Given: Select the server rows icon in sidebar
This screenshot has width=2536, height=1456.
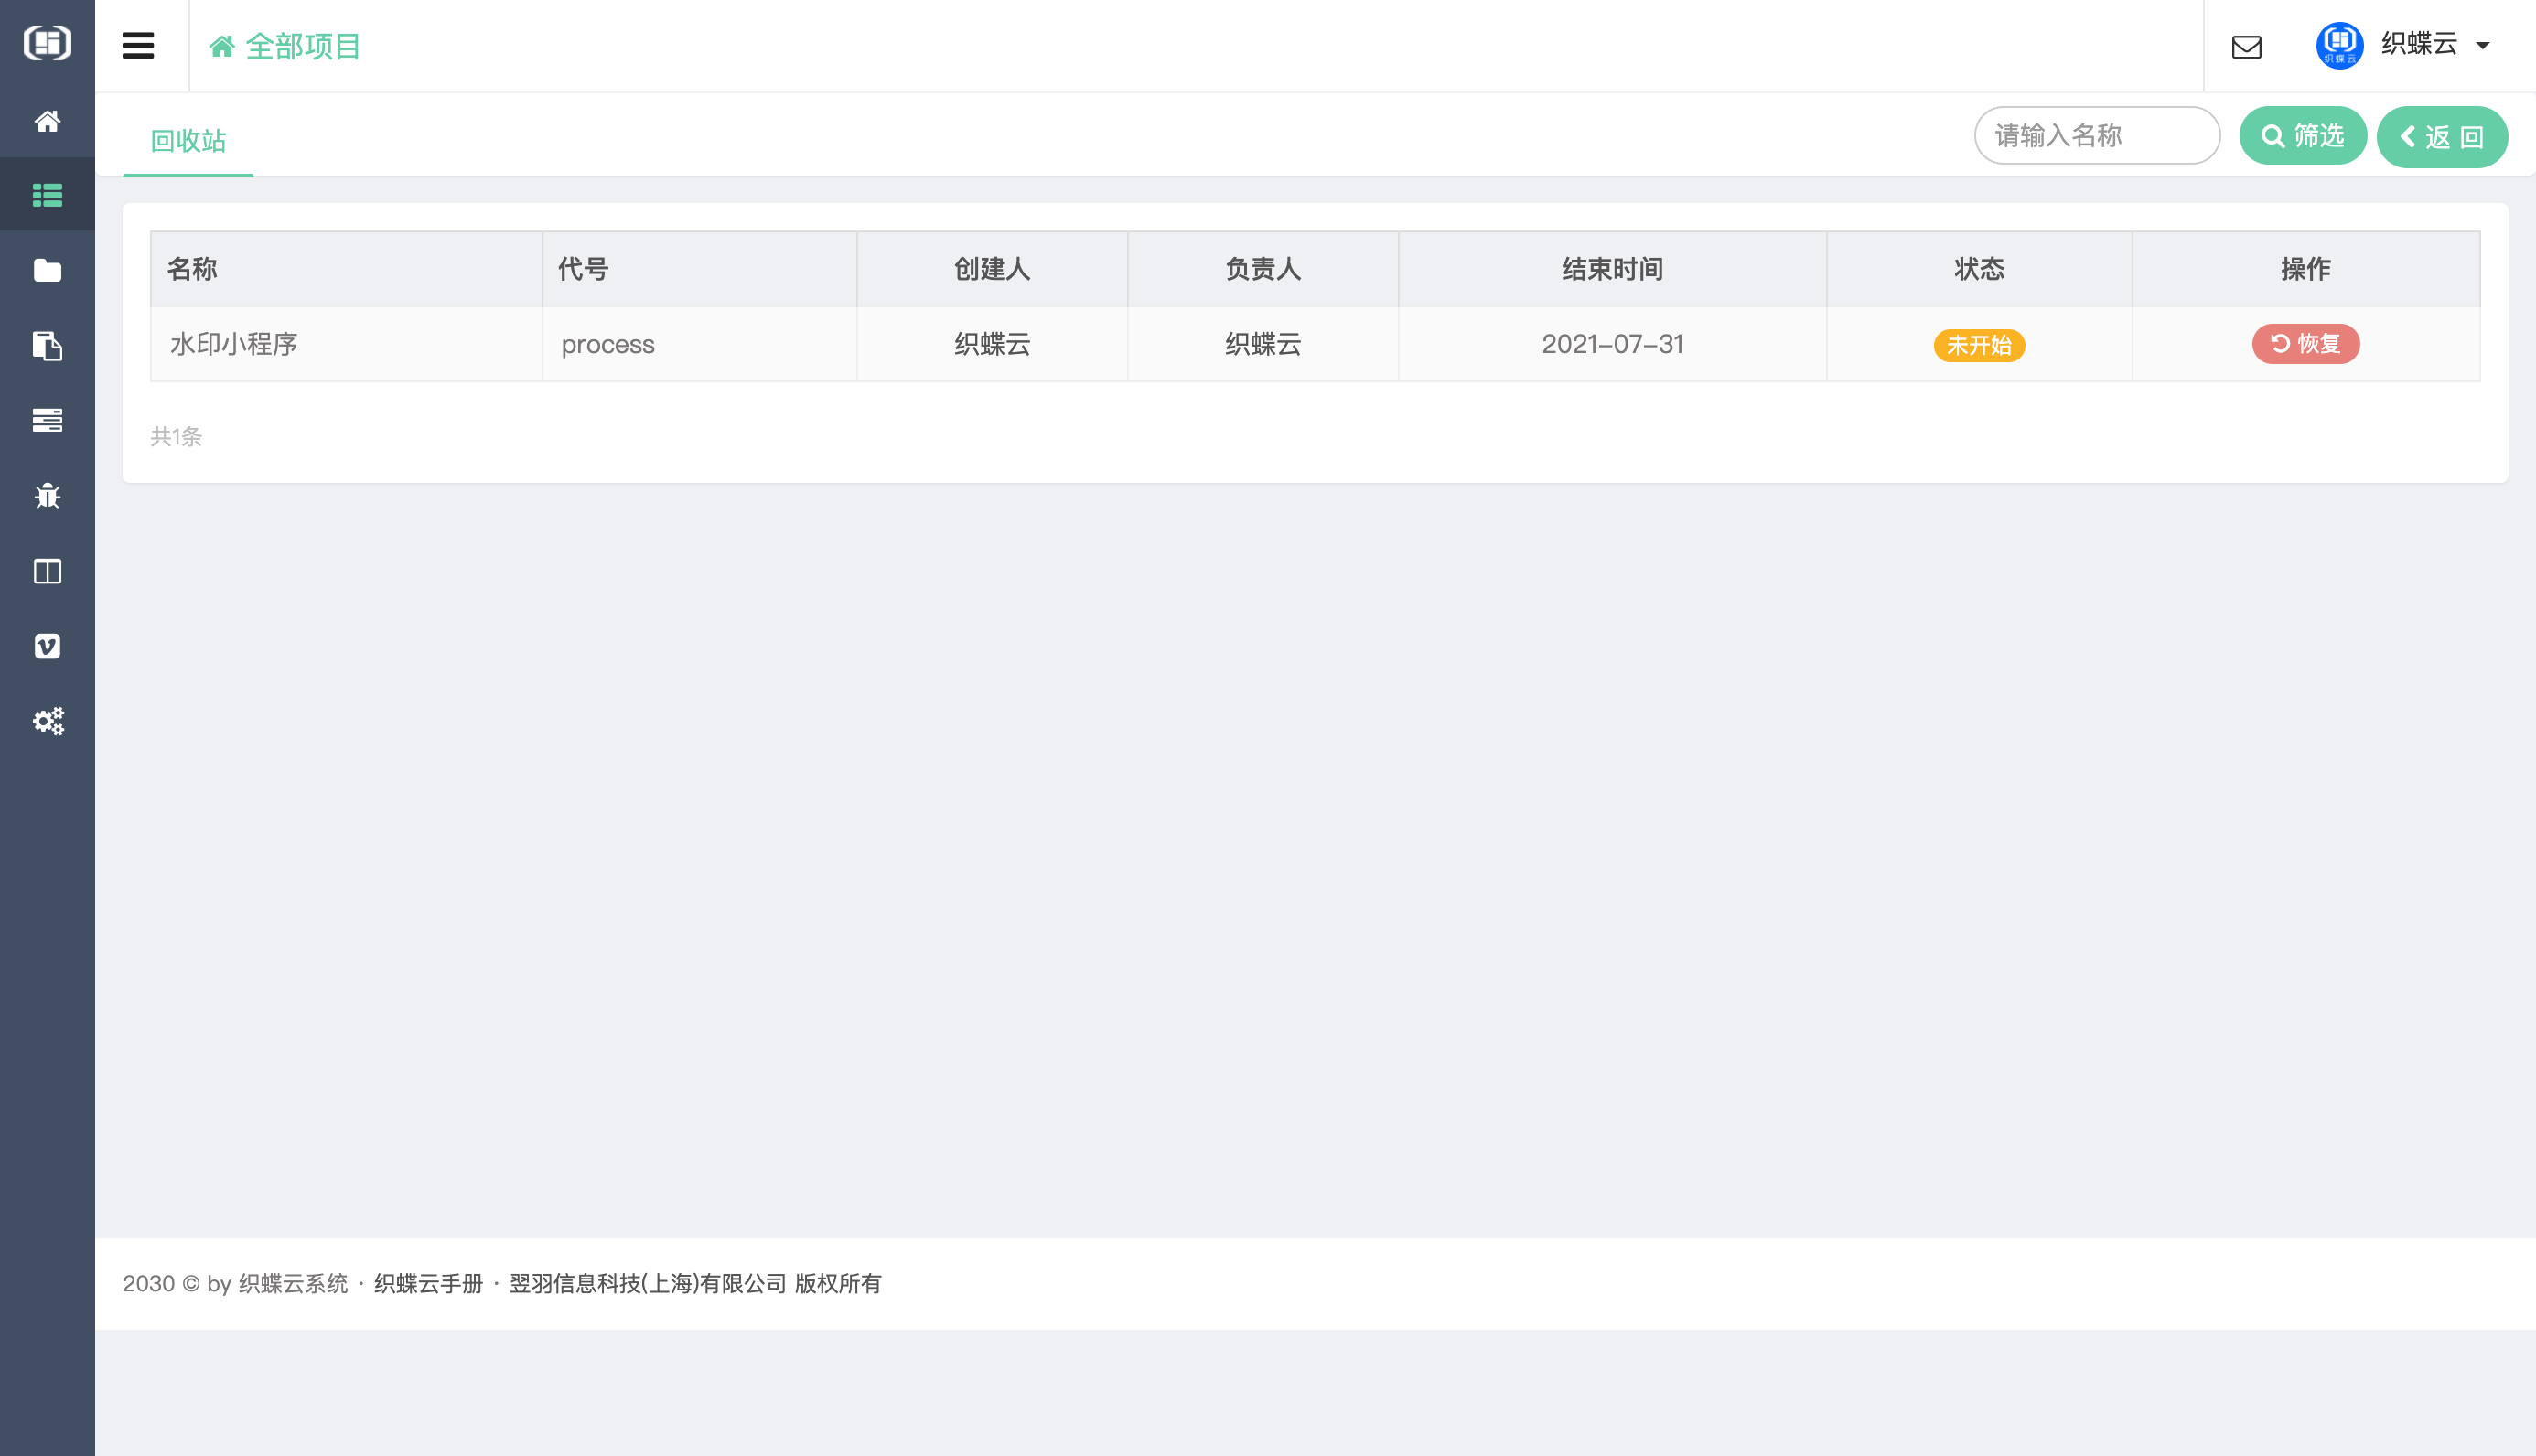Looking at the screenshot, I should point(47,420).
